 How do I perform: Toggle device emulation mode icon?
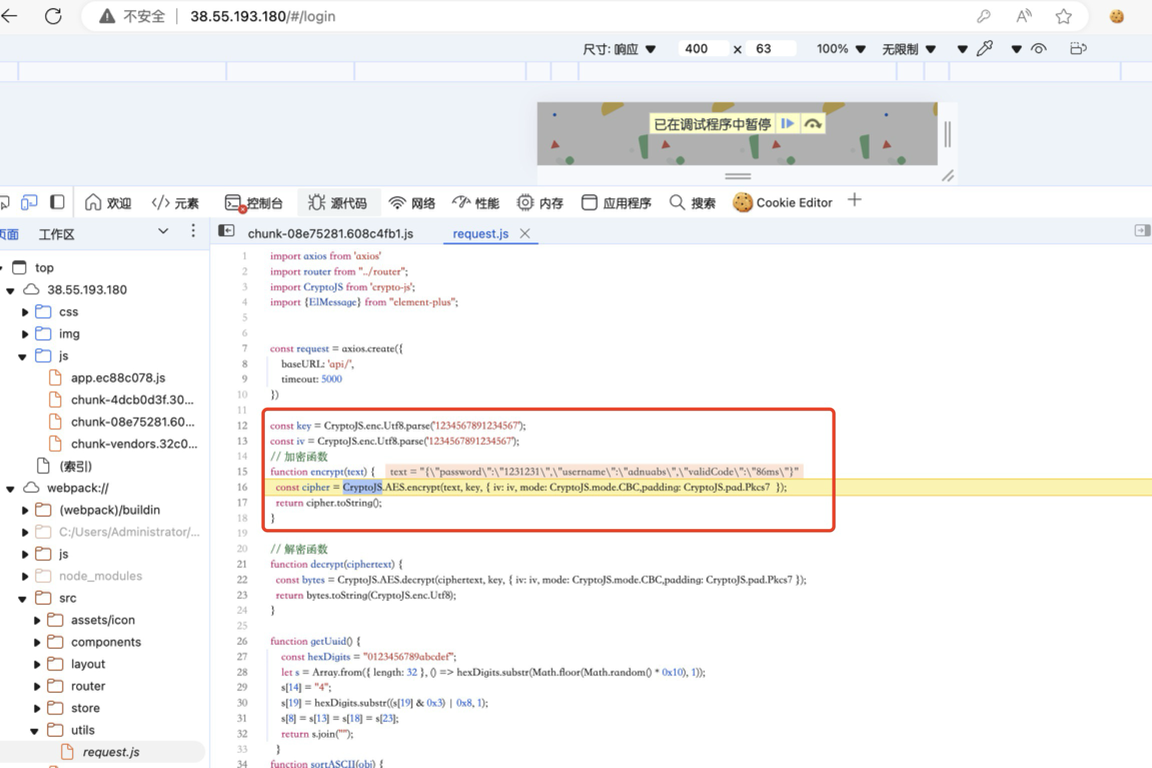[x=29, y=203]
